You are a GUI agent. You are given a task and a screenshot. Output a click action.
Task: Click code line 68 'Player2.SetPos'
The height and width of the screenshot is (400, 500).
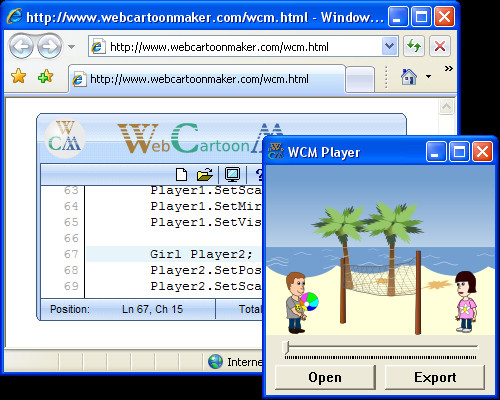click(206, 270)
